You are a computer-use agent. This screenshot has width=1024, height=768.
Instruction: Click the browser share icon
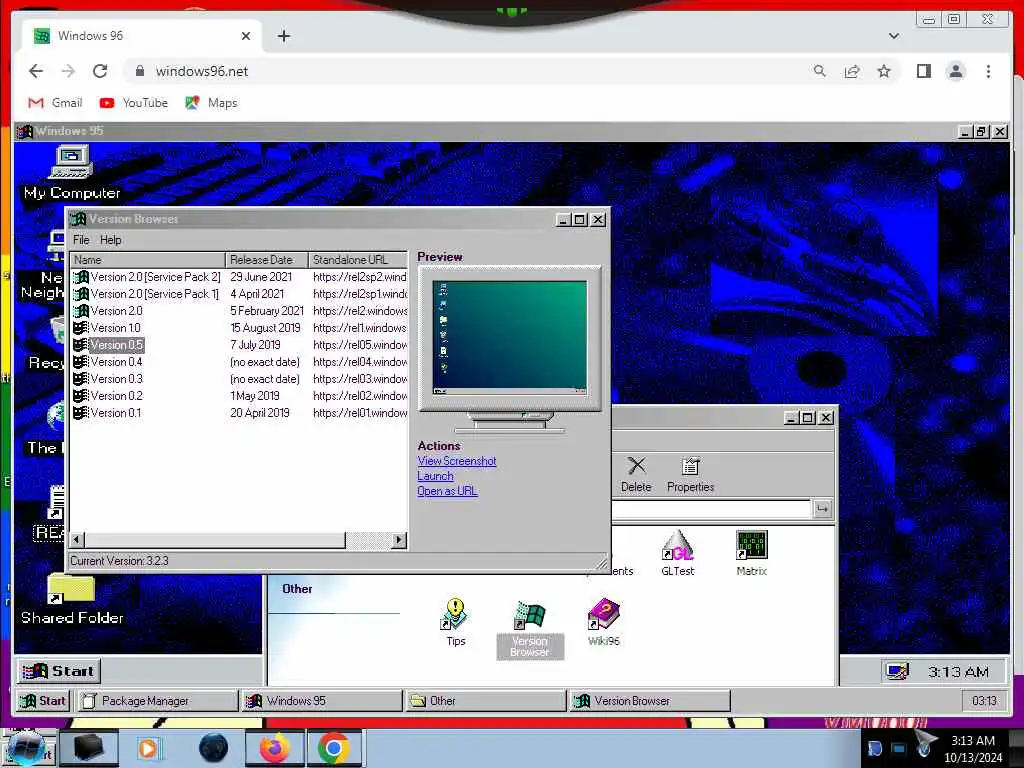tap(852, 71)
